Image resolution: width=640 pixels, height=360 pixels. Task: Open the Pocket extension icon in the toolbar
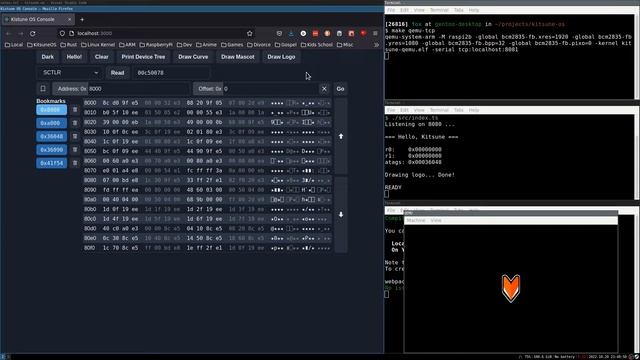click(x=279, y=33)
